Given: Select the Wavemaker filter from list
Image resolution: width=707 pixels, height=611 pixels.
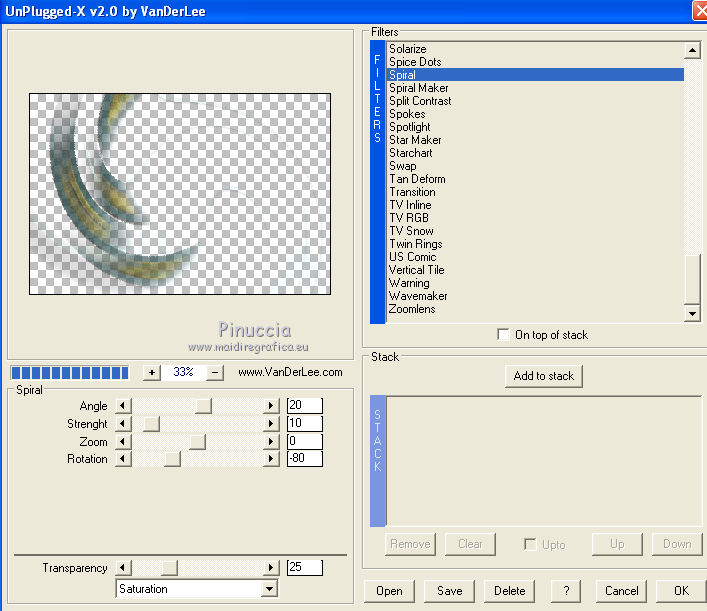Looking at the screenshot, I should (x=418, y=296).
